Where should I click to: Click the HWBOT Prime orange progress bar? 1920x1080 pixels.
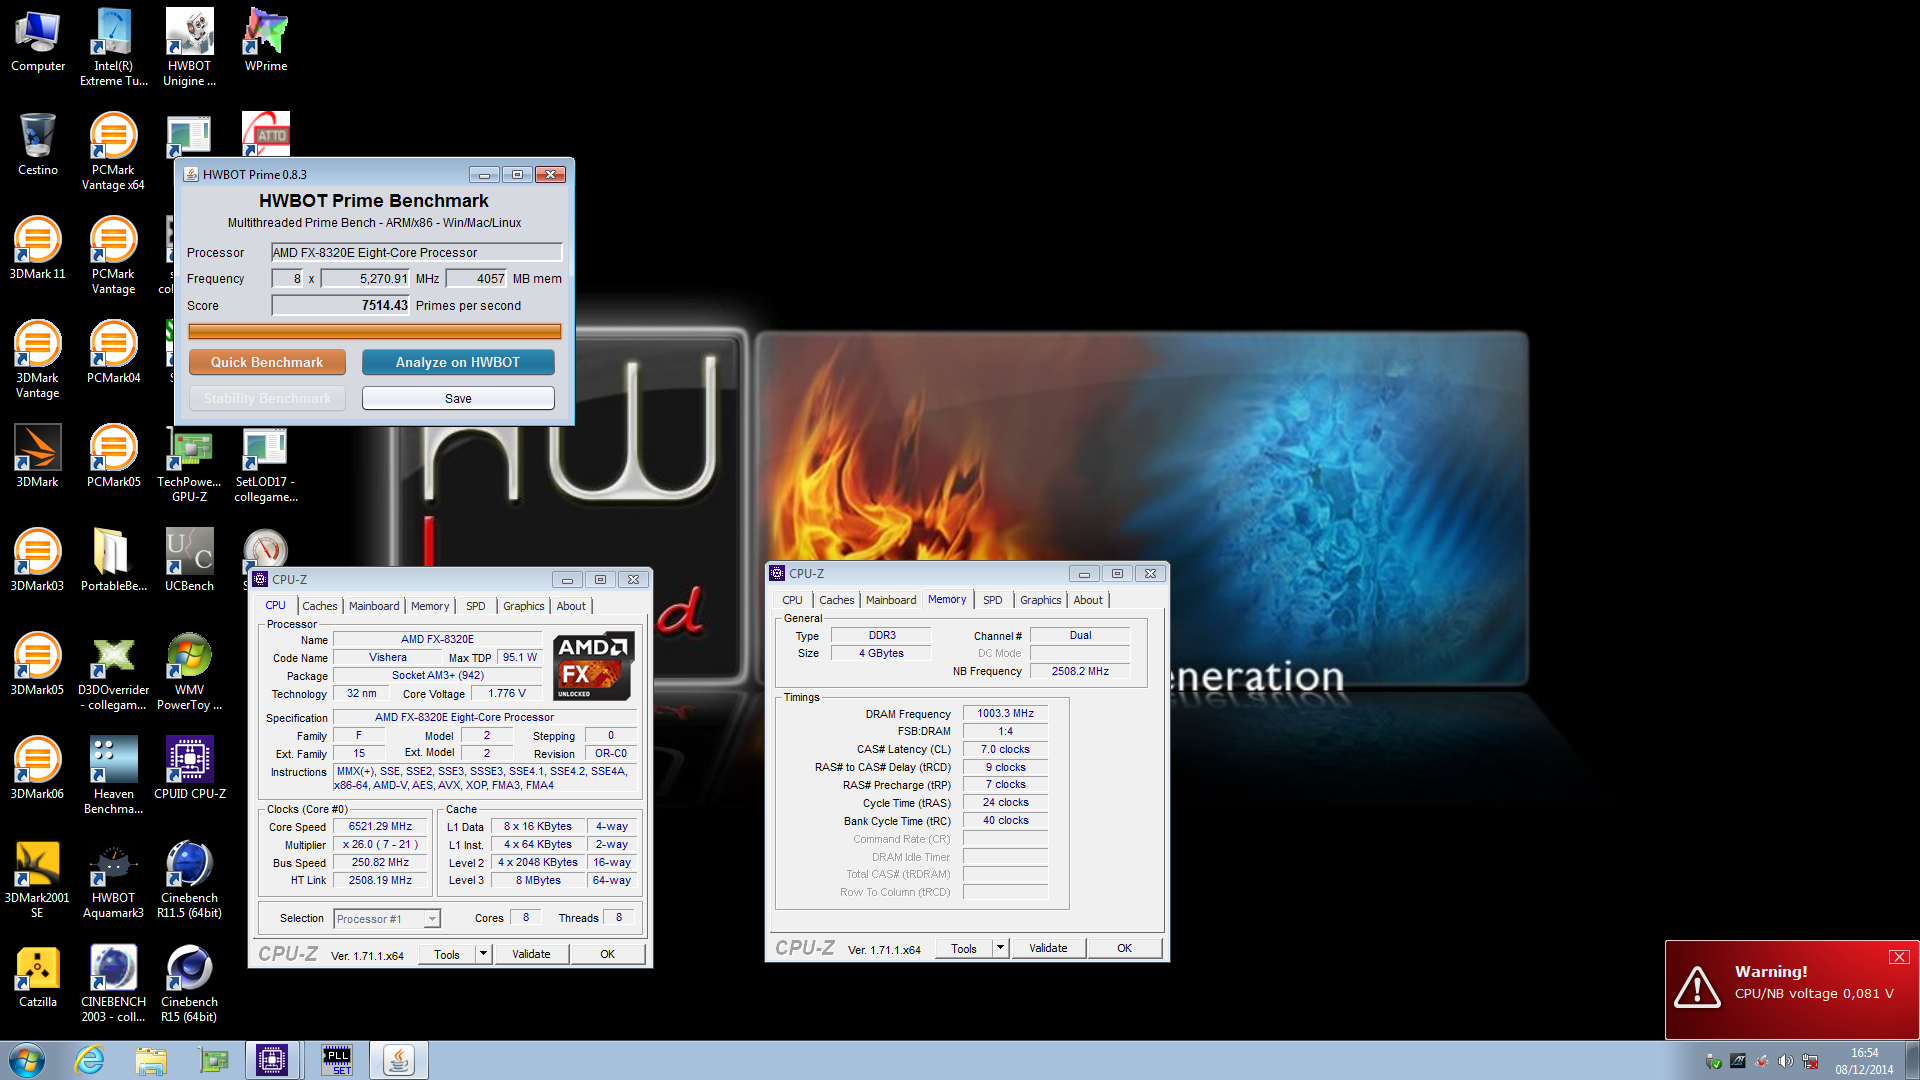(375, 331)
